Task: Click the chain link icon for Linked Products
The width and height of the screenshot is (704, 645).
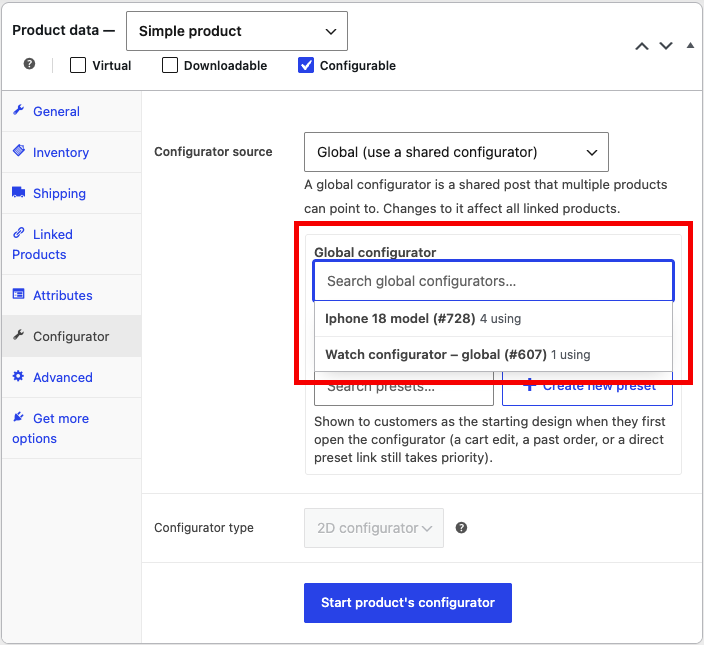Action: coord(18,233)
